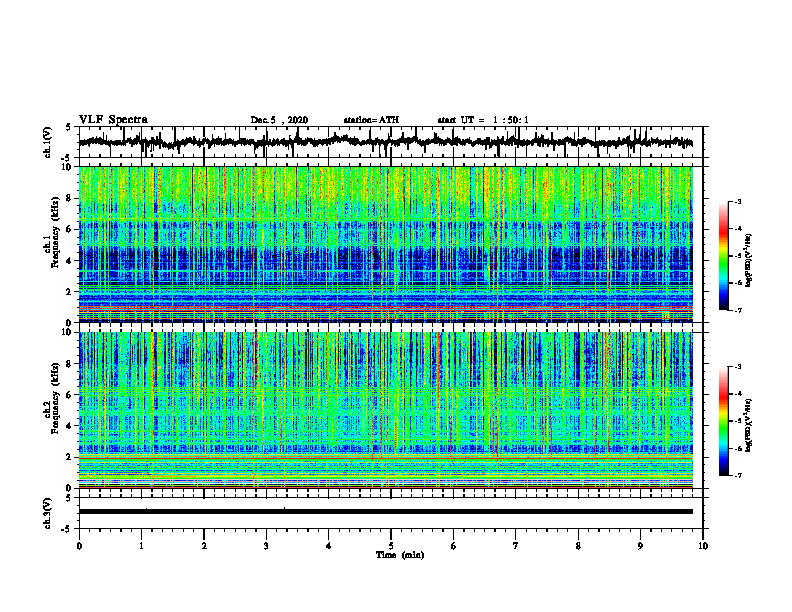Image resolution: width=792 pixels, height=612 pixels.
Task: Click the "ch.1(V)" axis label
Action: [48, 142]
